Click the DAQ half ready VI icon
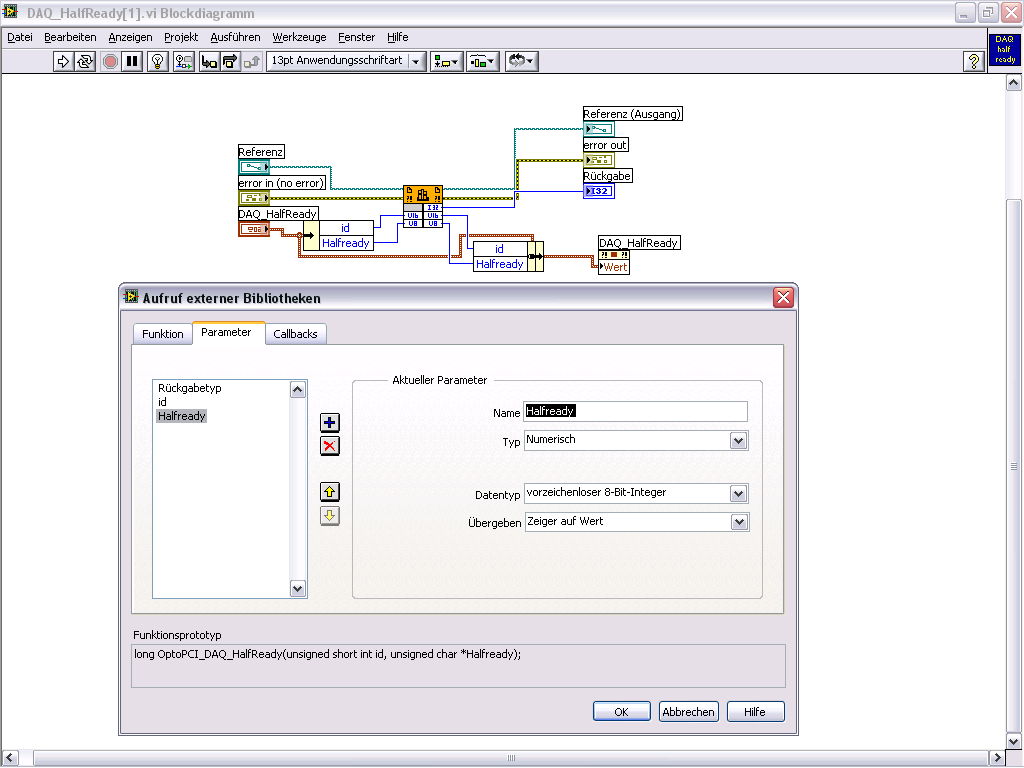Screen dimensions: 1024x768 [1004, 50]
